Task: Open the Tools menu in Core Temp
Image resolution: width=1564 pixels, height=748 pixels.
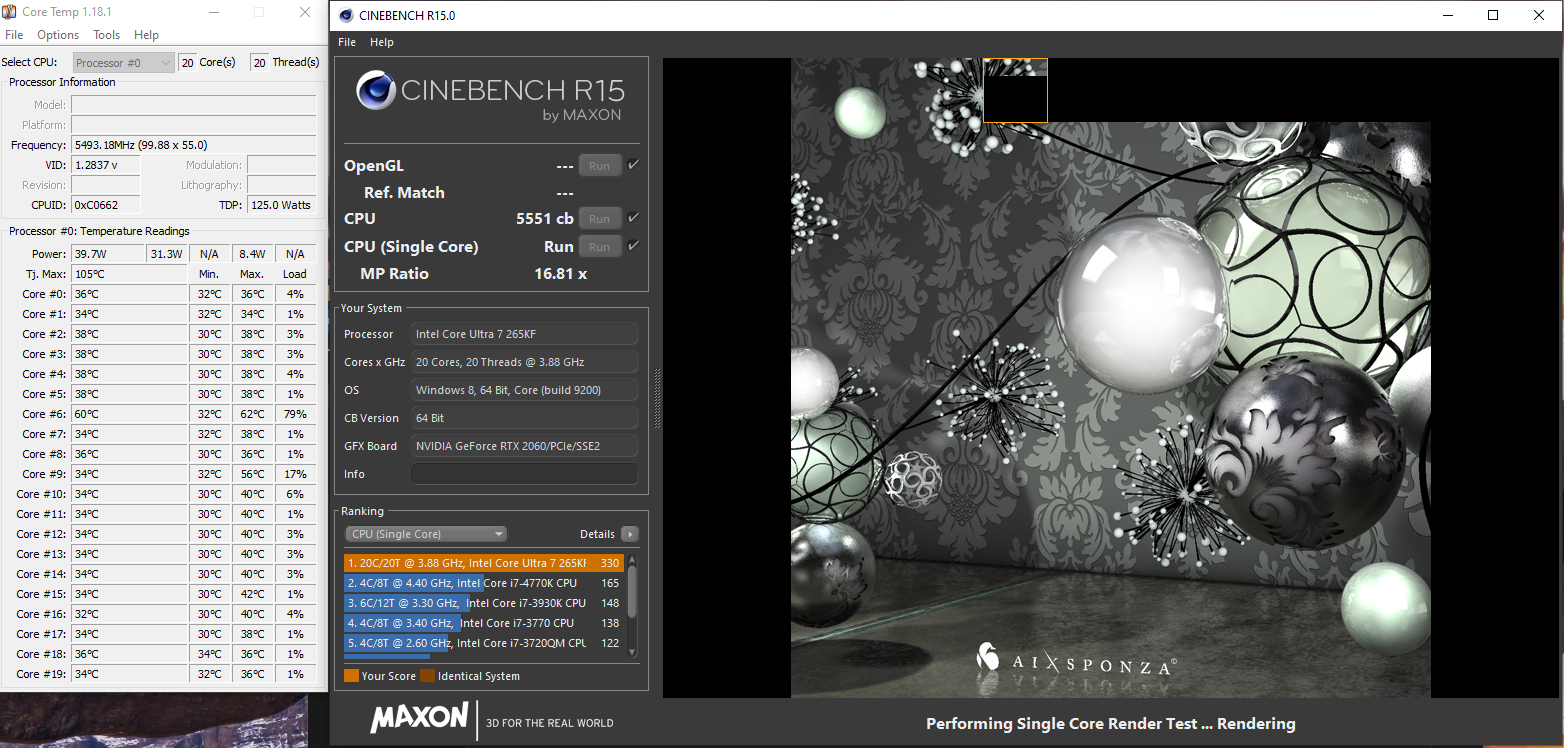Action: tap(107, 35)
